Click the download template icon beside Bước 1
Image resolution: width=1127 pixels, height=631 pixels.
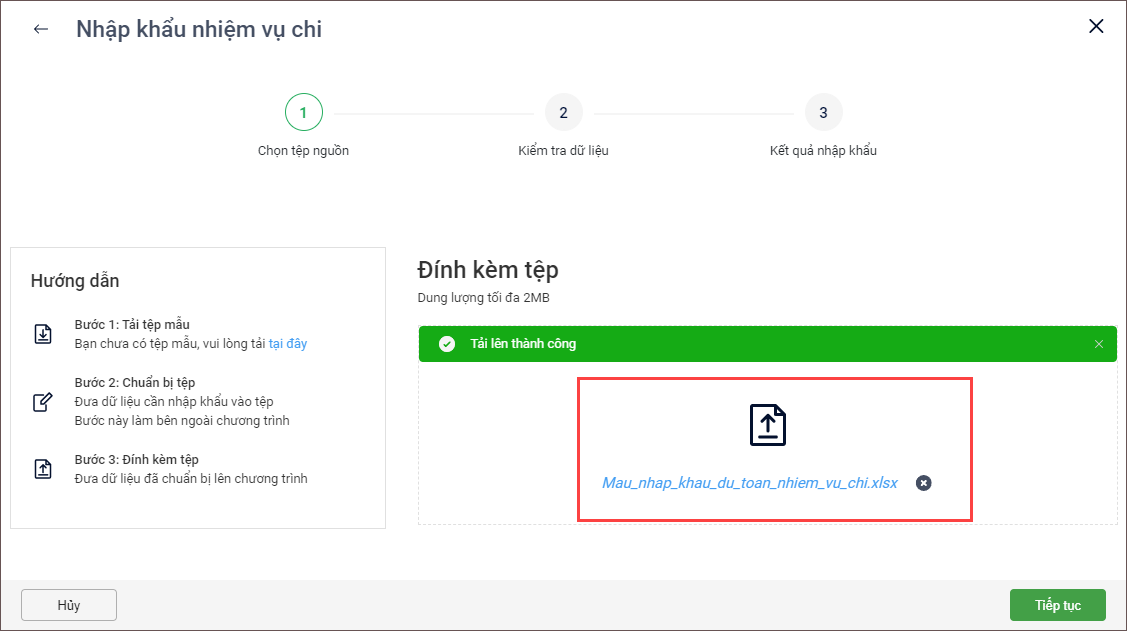(x=43, y=334)
